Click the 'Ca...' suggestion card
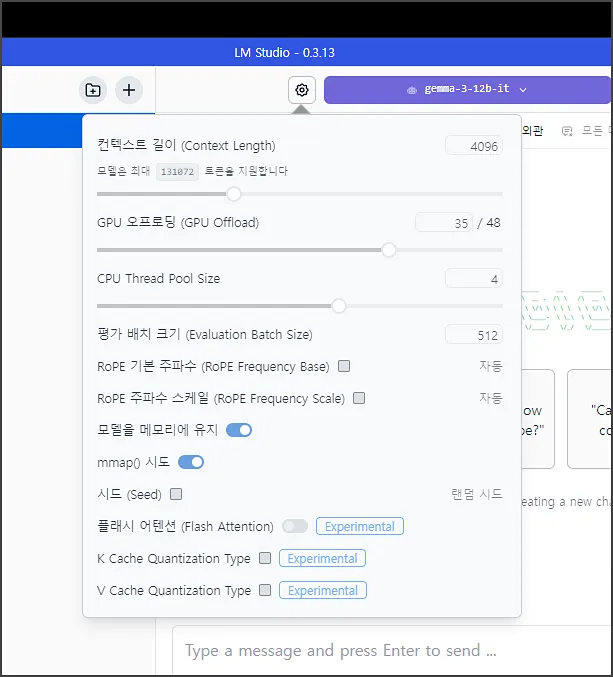The width and height of the screenshot is (613, 677). coord(590,419)
